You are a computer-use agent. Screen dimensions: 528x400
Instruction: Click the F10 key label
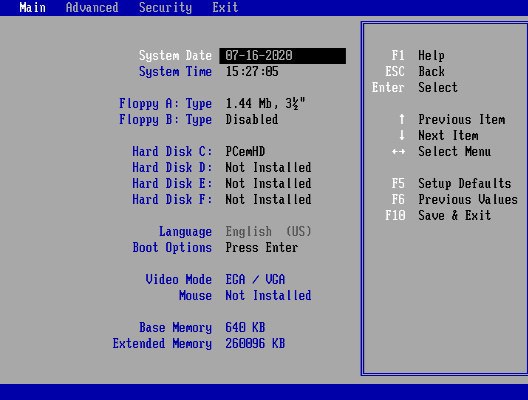[395, 215]
